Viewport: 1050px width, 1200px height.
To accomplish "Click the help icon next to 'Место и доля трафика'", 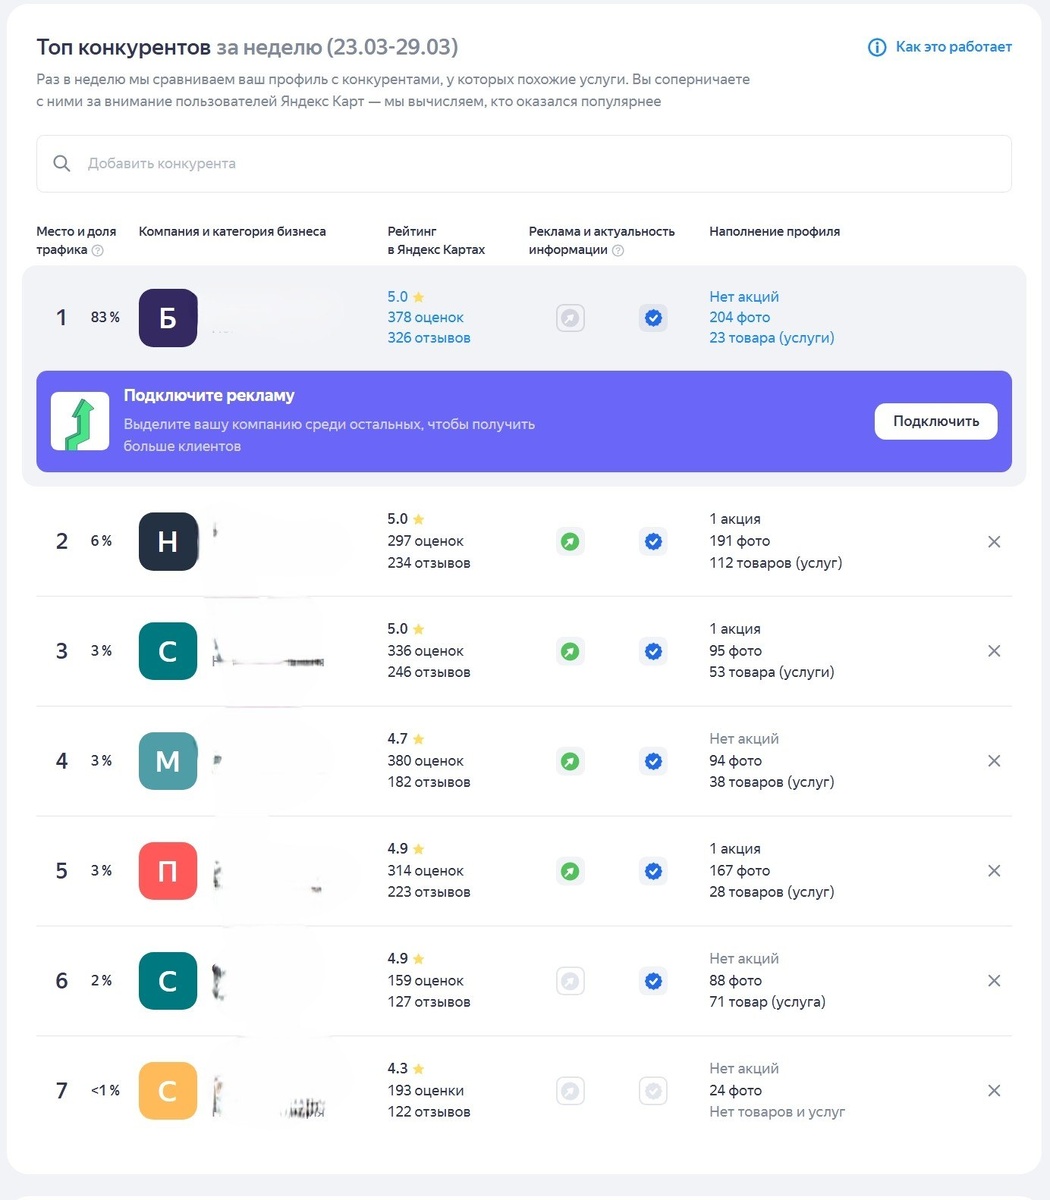I will pyautogui.click(x=98, y=251).
